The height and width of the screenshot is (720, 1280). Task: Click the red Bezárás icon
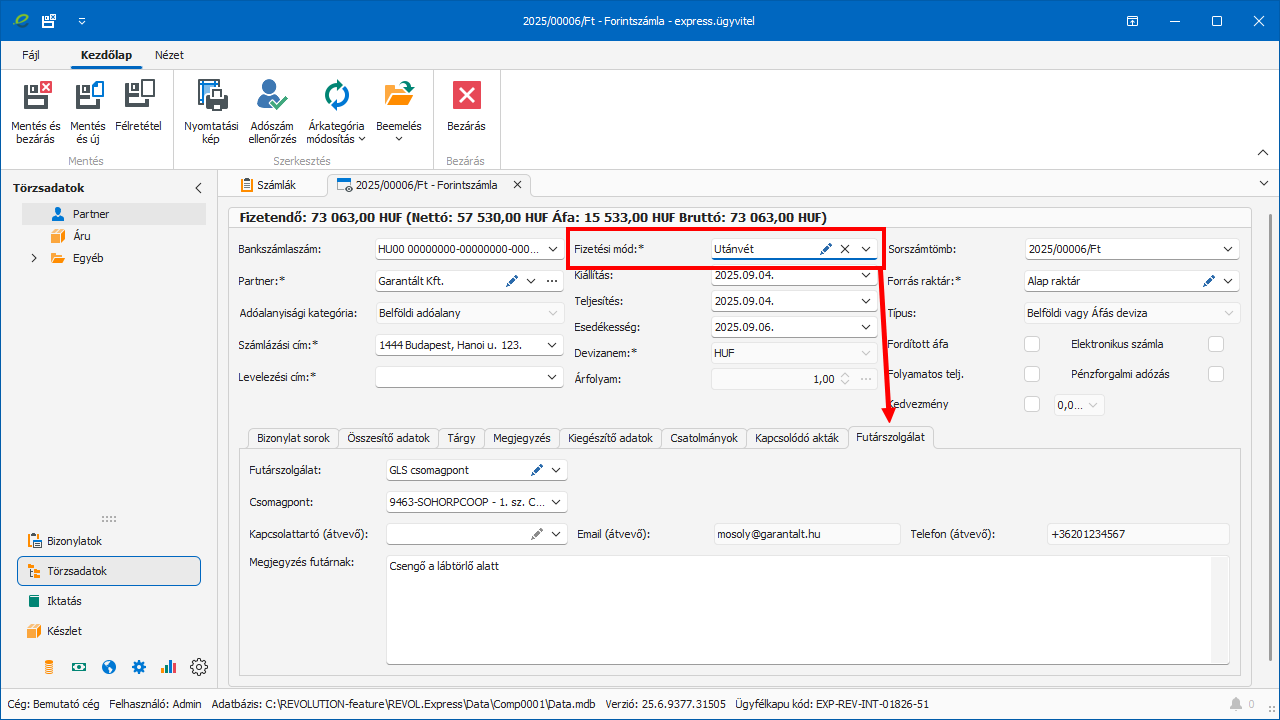pos(466,96)
